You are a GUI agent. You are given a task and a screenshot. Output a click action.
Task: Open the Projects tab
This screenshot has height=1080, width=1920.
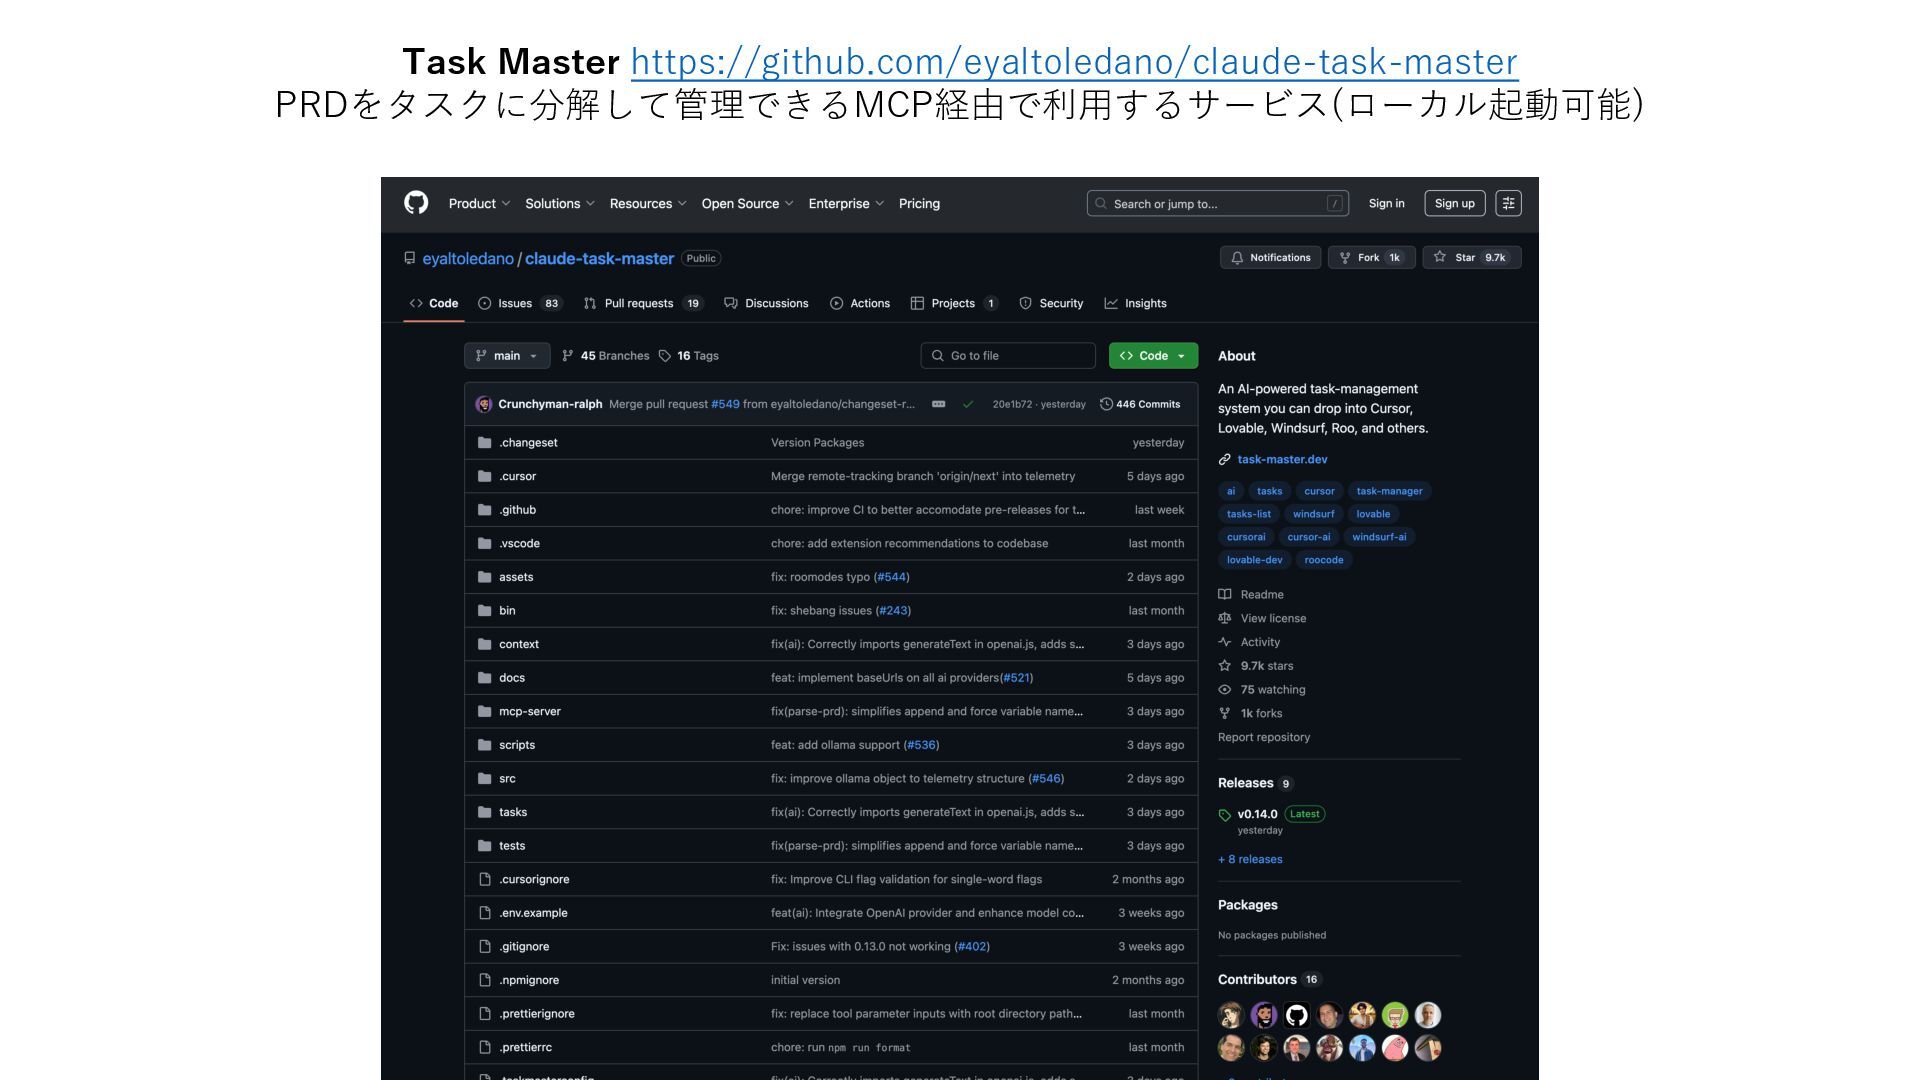click(954, 303)
